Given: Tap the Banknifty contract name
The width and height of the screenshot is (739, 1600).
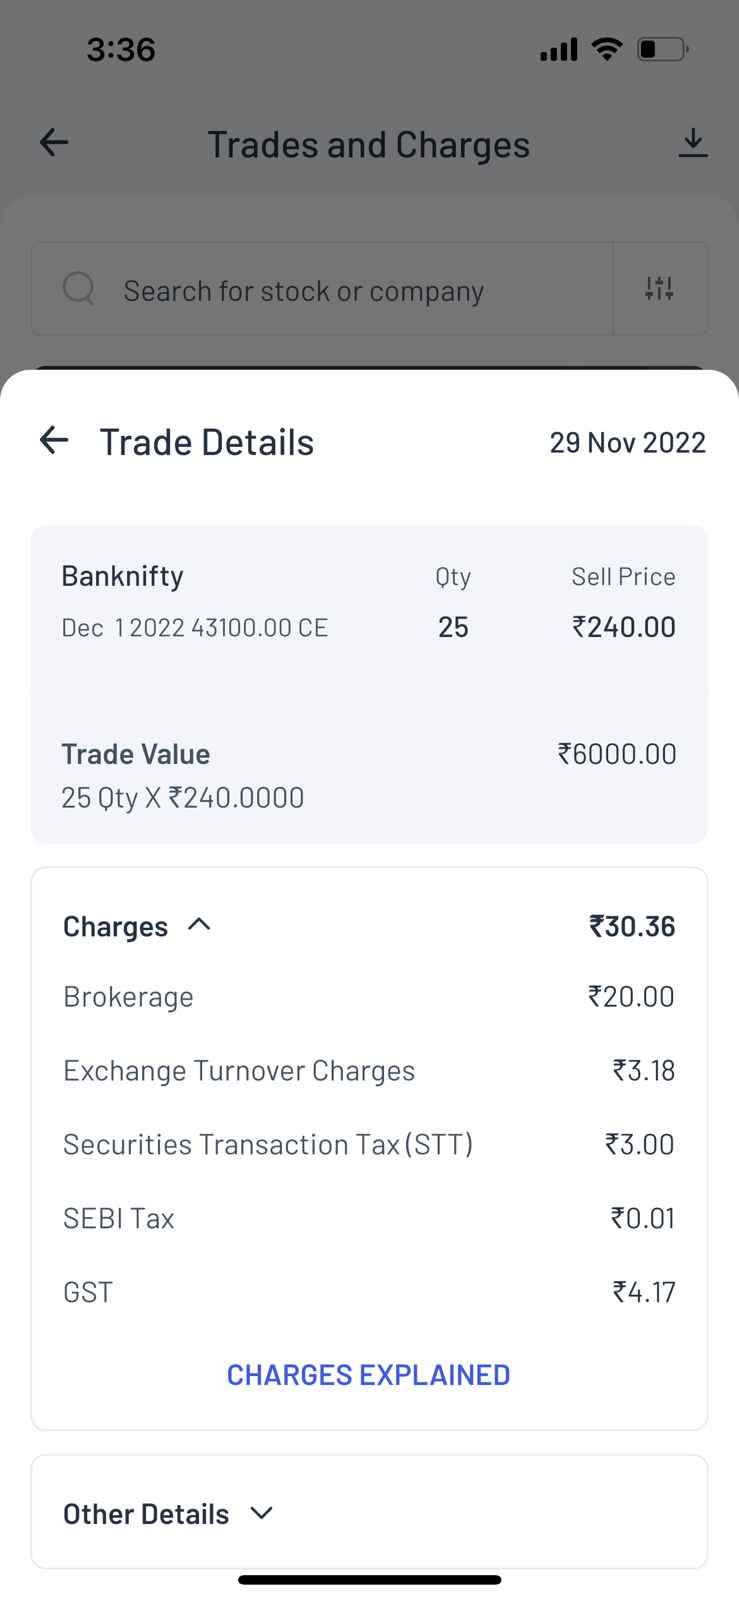Looking at the screenshot, I should pyautogui.click(x=123, y=576).
